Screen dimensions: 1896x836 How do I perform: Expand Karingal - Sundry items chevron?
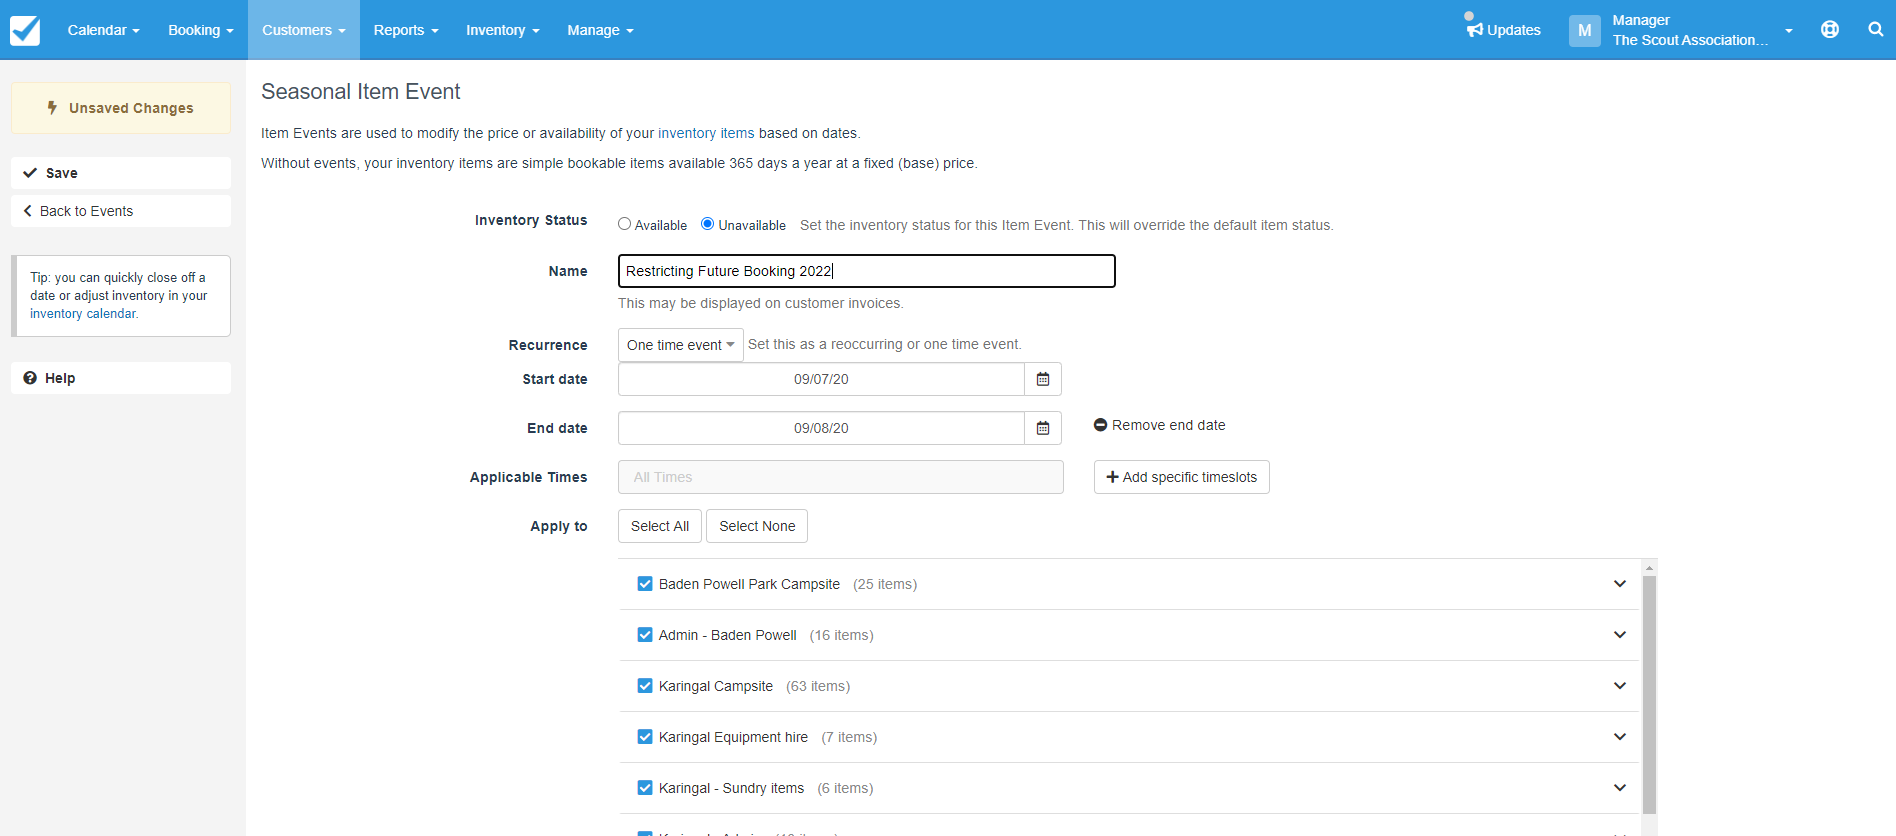[x=1620, y=788]
